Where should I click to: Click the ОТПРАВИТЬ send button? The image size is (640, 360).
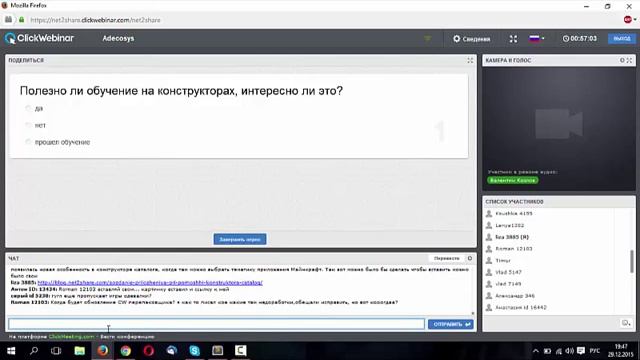coord(451,324)
